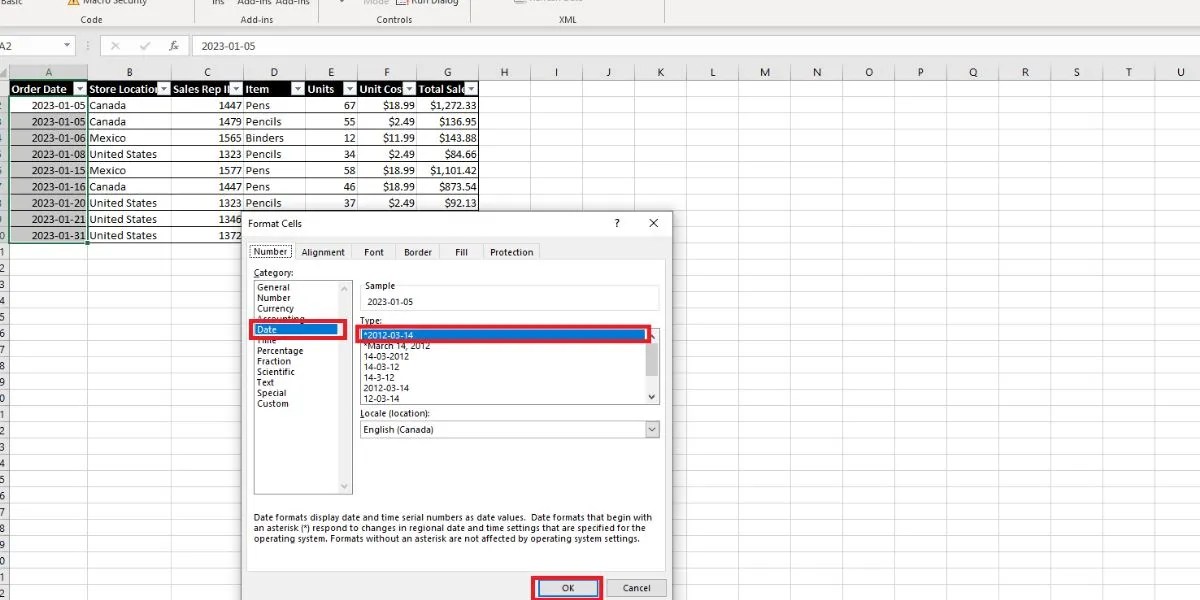This screenshot has height=600, width=1200.
Task: Click the Visual Basic icon
Action: pyautogui.click(x=14, y=3)
